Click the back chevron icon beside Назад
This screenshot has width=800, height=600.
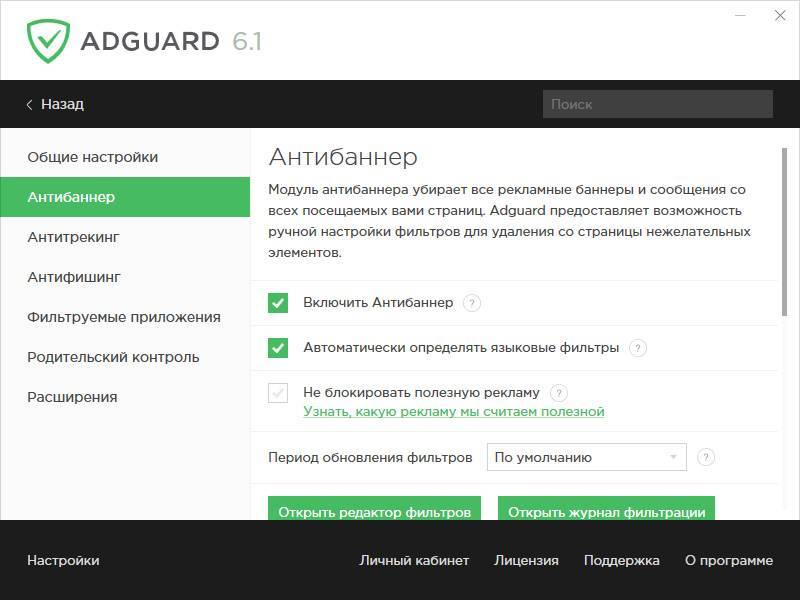(29, 105)
